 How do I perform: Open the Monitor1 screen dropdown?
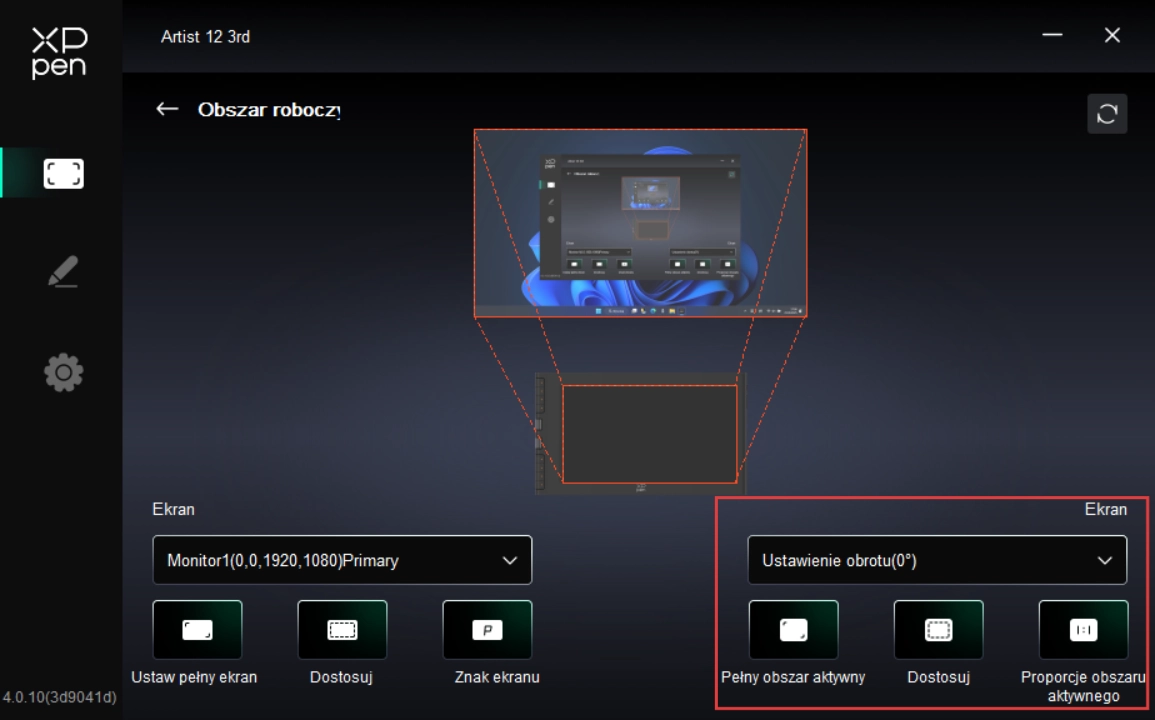pos(342,560)
